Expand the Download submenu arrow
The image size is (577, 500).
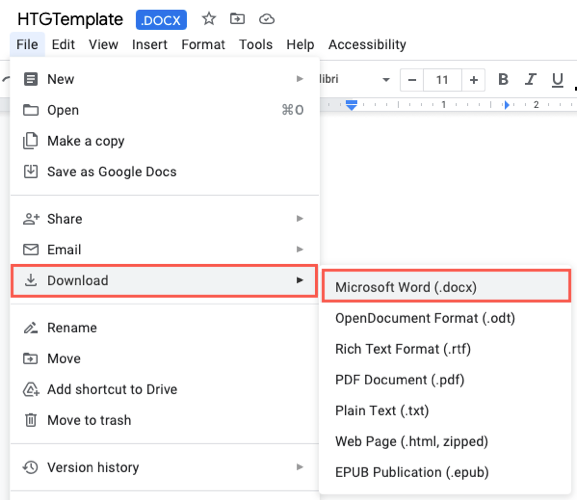300,280
